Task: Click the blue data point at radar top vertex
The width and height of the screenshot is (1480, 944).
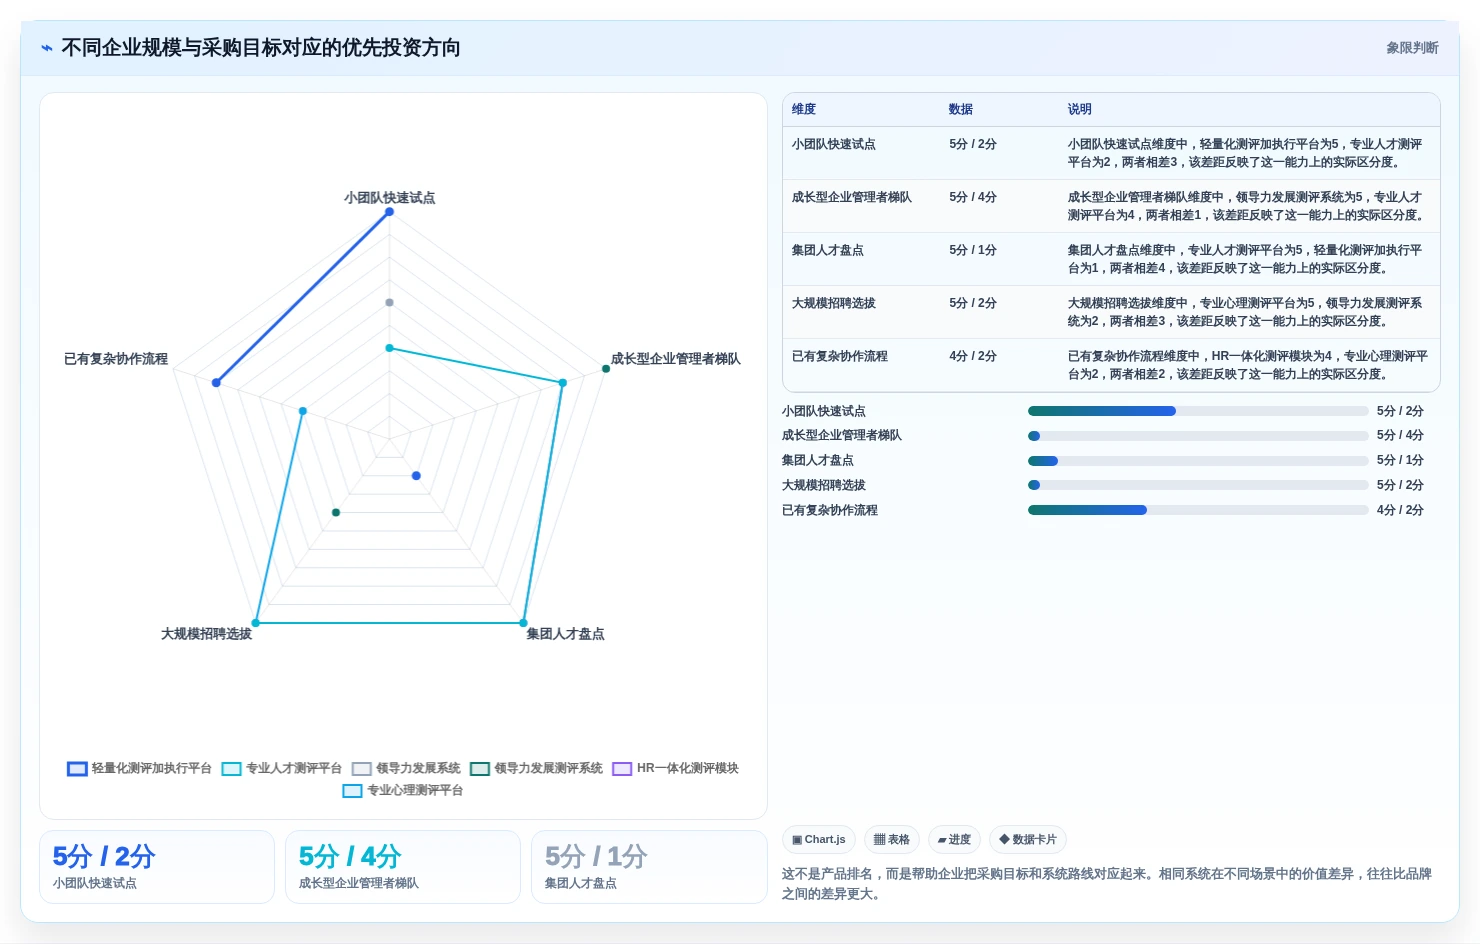Action: coord(390,212)
